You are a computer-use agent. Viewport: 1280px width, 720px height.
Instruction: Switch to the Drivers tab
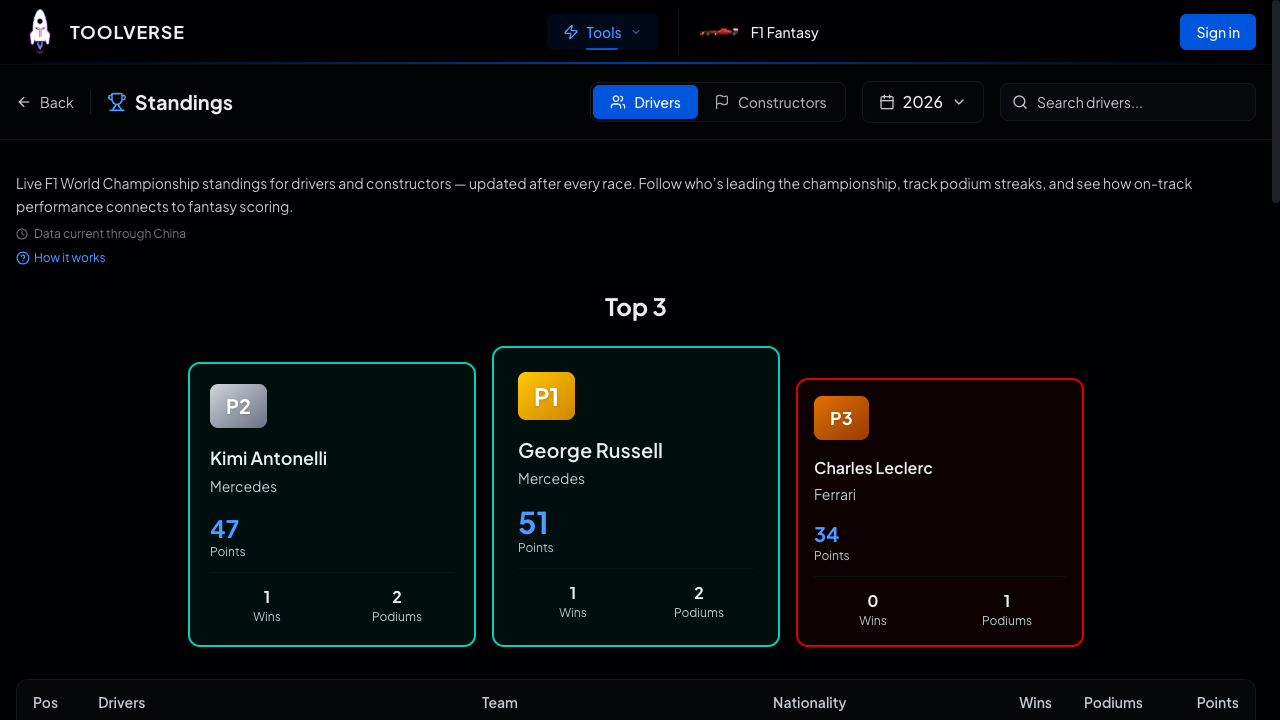[645, 102]
